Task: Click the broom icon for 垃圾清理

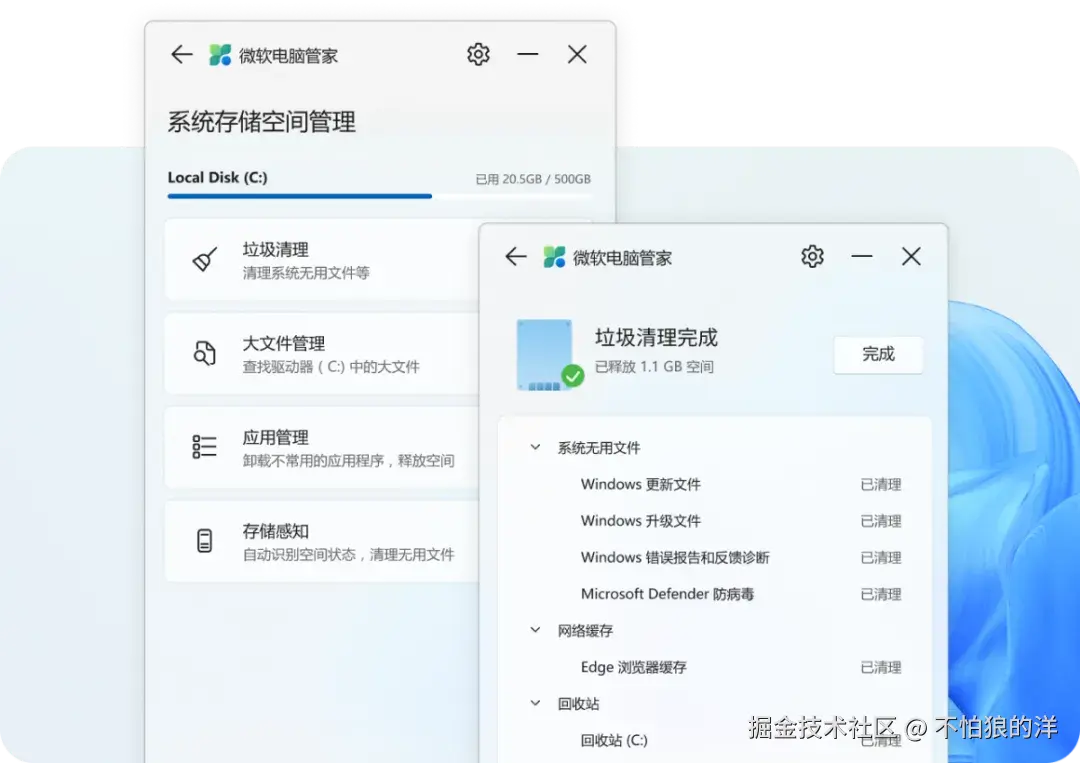Action: (x=205, y=260)
